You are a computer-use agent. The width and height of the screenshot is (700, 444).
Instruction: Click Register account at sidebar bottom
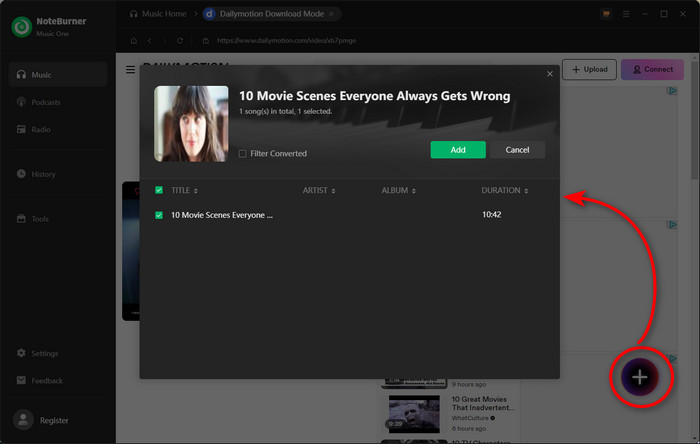[41, 420]
